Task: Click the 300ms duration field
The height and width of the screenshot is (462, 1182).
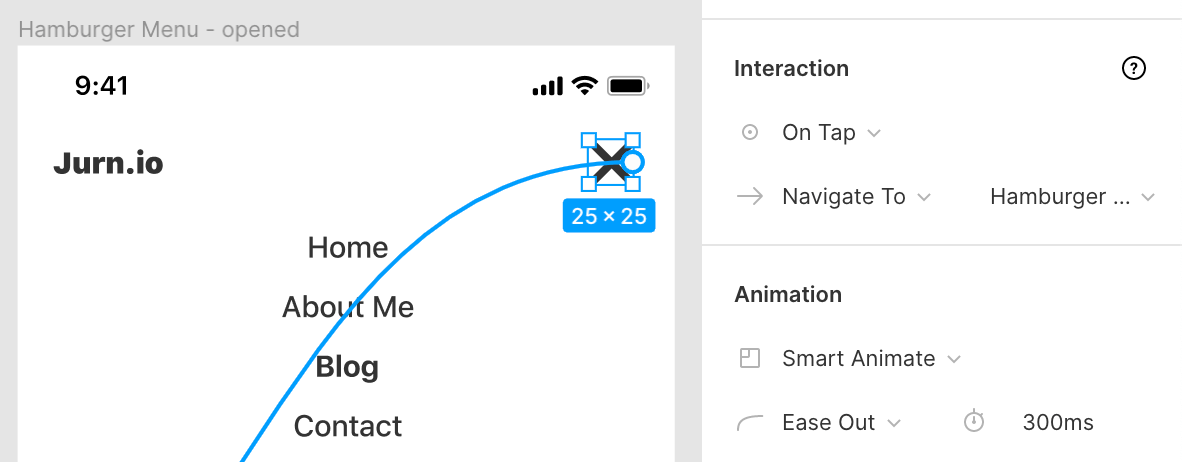Action: 1058,423
